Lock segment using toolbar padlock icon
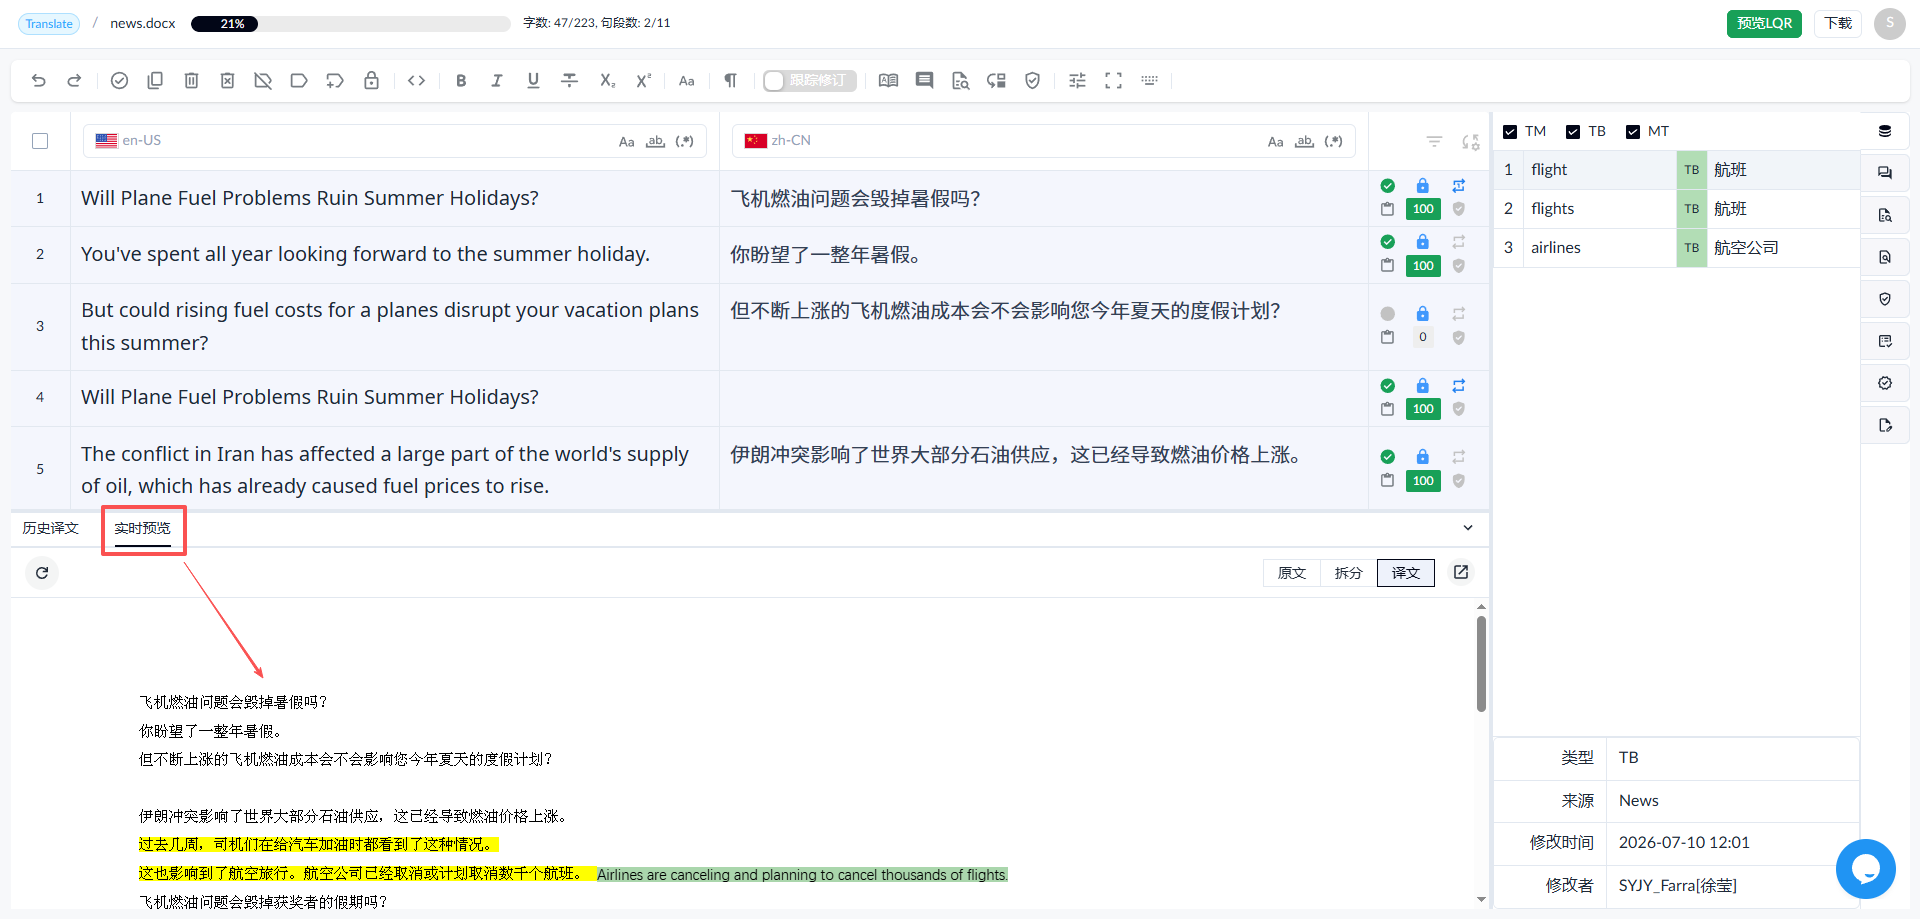The width and height of the screenshot is (1920, 919). coord(371,81)
